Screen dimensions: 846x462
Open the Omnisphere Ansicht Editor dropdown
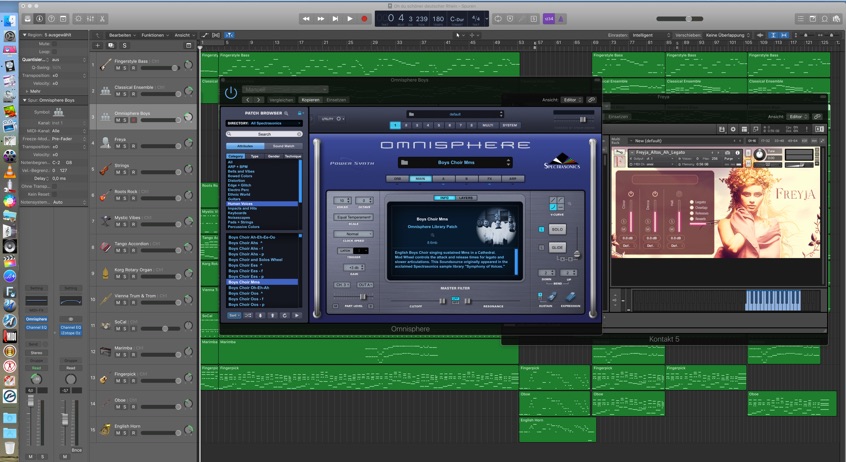(572, 100)
